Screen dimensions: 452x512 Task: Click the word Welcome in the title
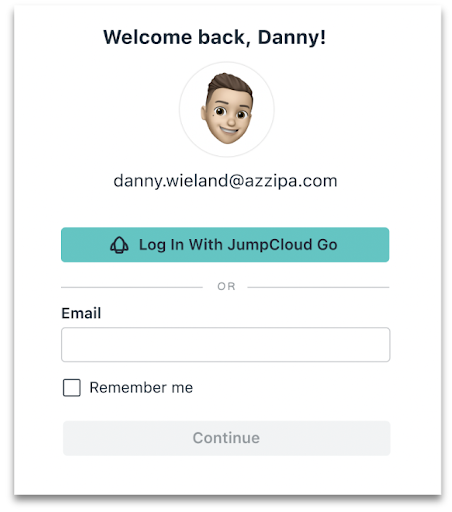(148, 37)
